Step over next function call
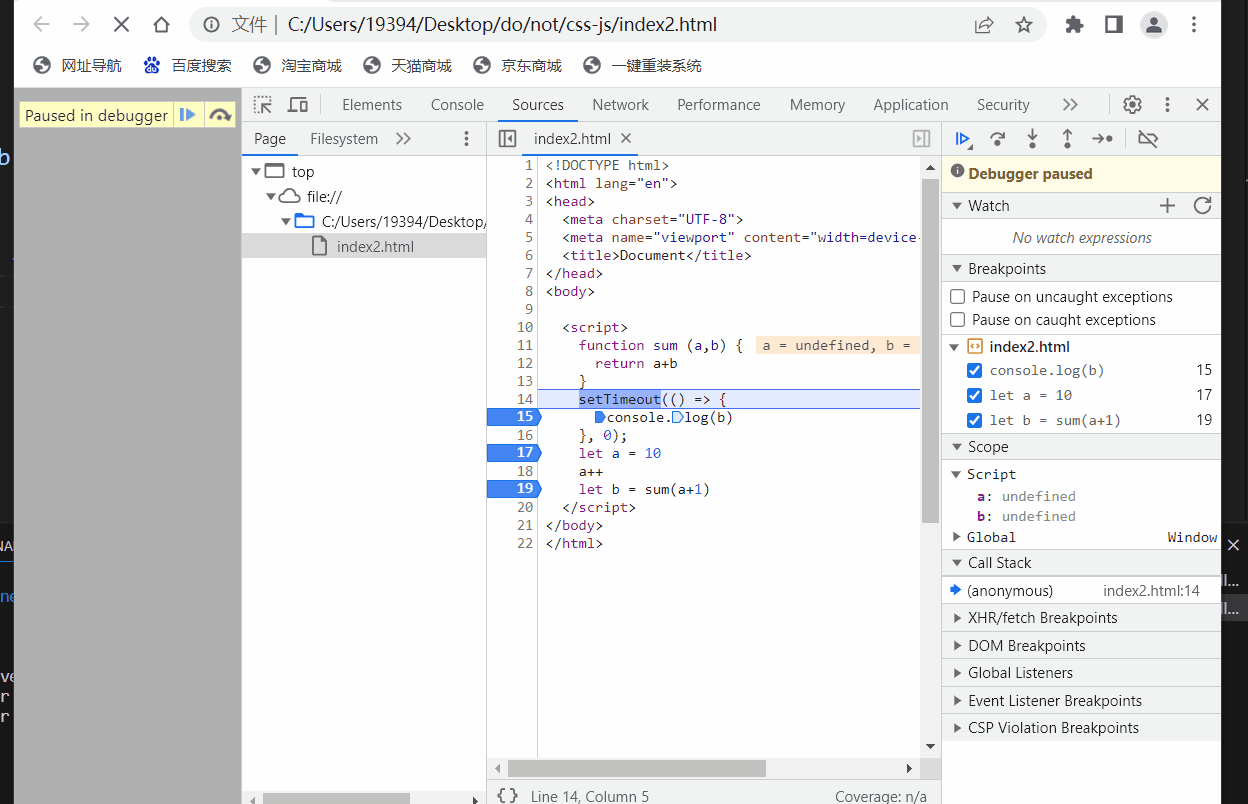The image size is (1248, 804). point(997,139)
